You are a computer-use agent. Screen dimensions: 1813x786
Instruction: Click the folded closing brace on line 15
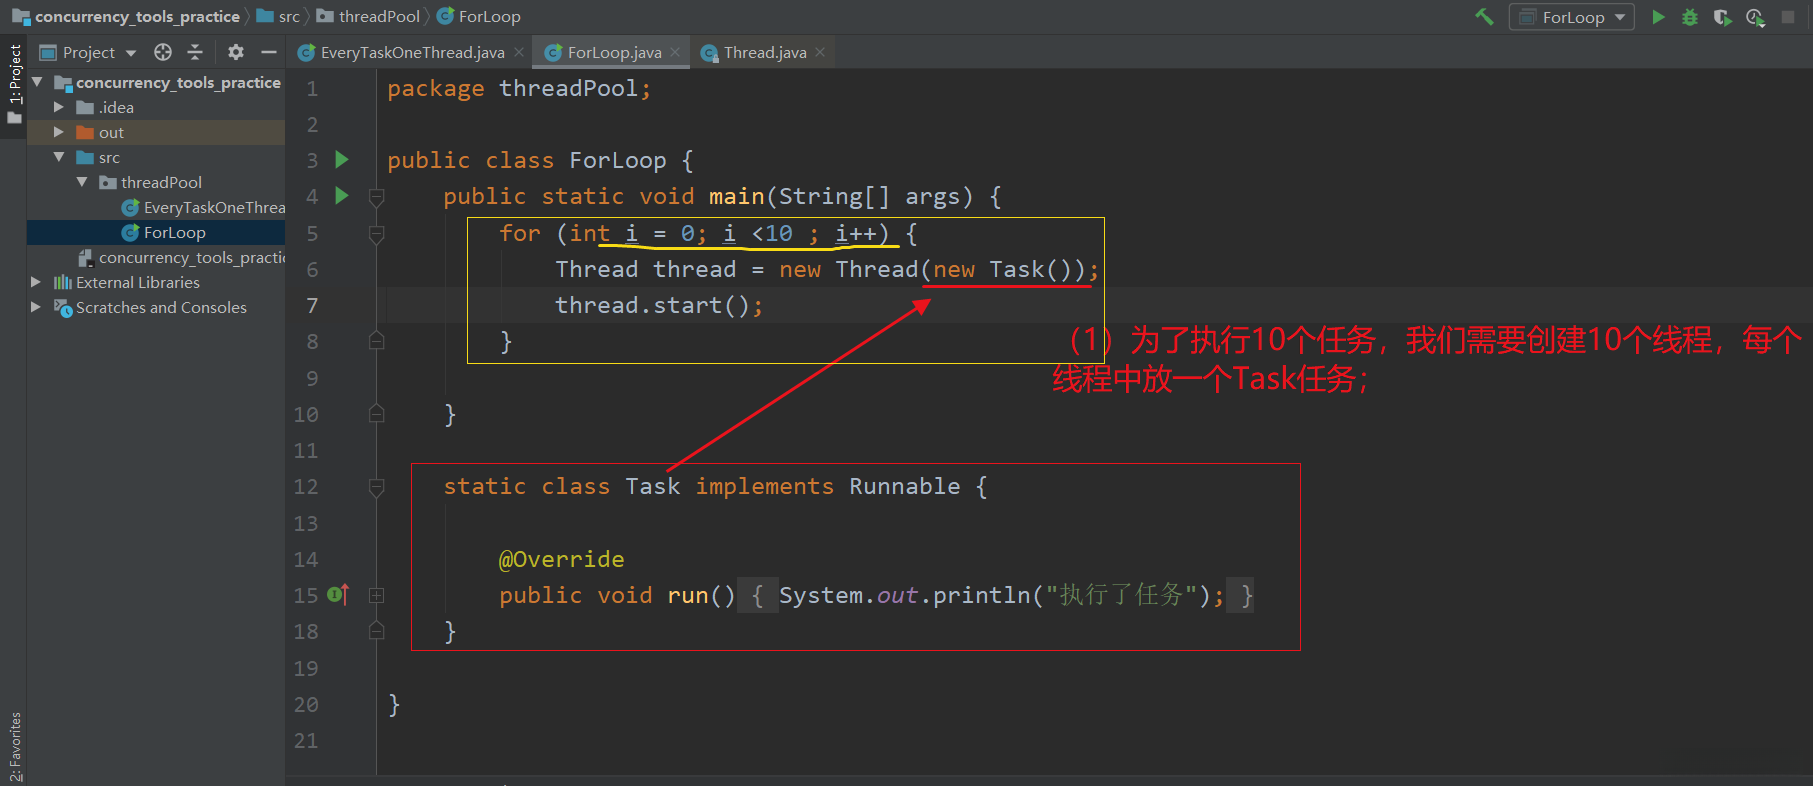click(x=1241, y=595)
